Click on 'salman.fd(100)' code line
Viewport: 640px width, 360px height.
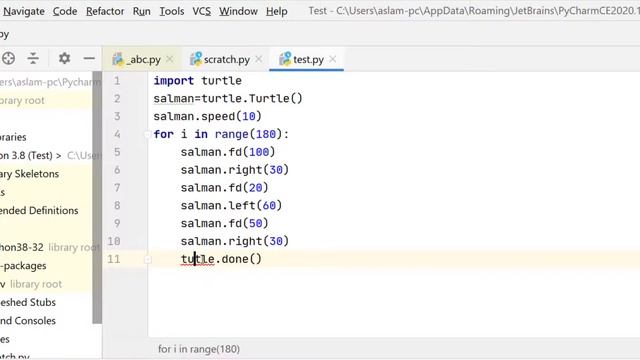pos(228,152)
